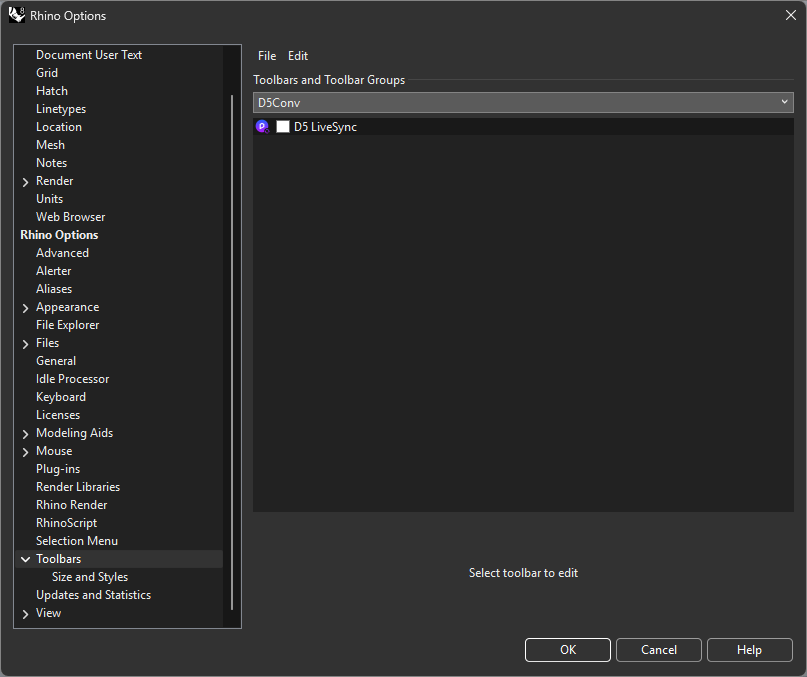Open View options in tree
The image size is (807, 677).
(x=48, y=613)
